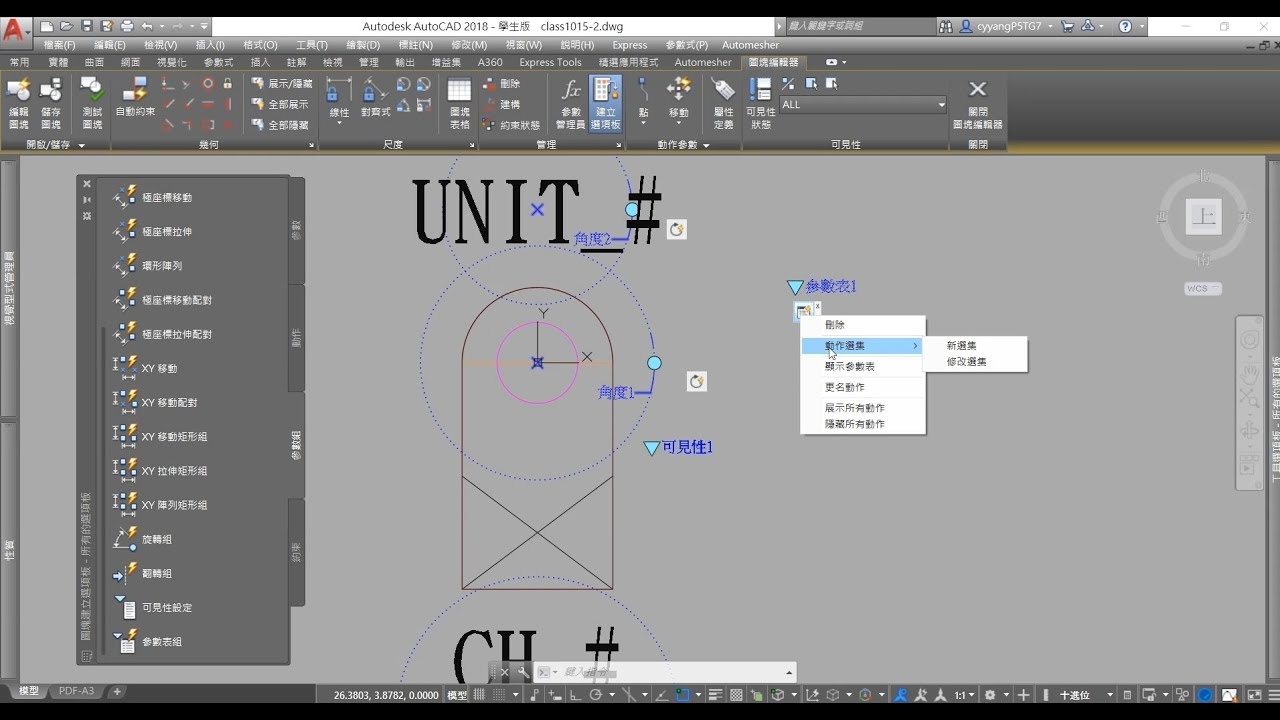Open the units 十進位 dropdown

tap(1087, 695)
